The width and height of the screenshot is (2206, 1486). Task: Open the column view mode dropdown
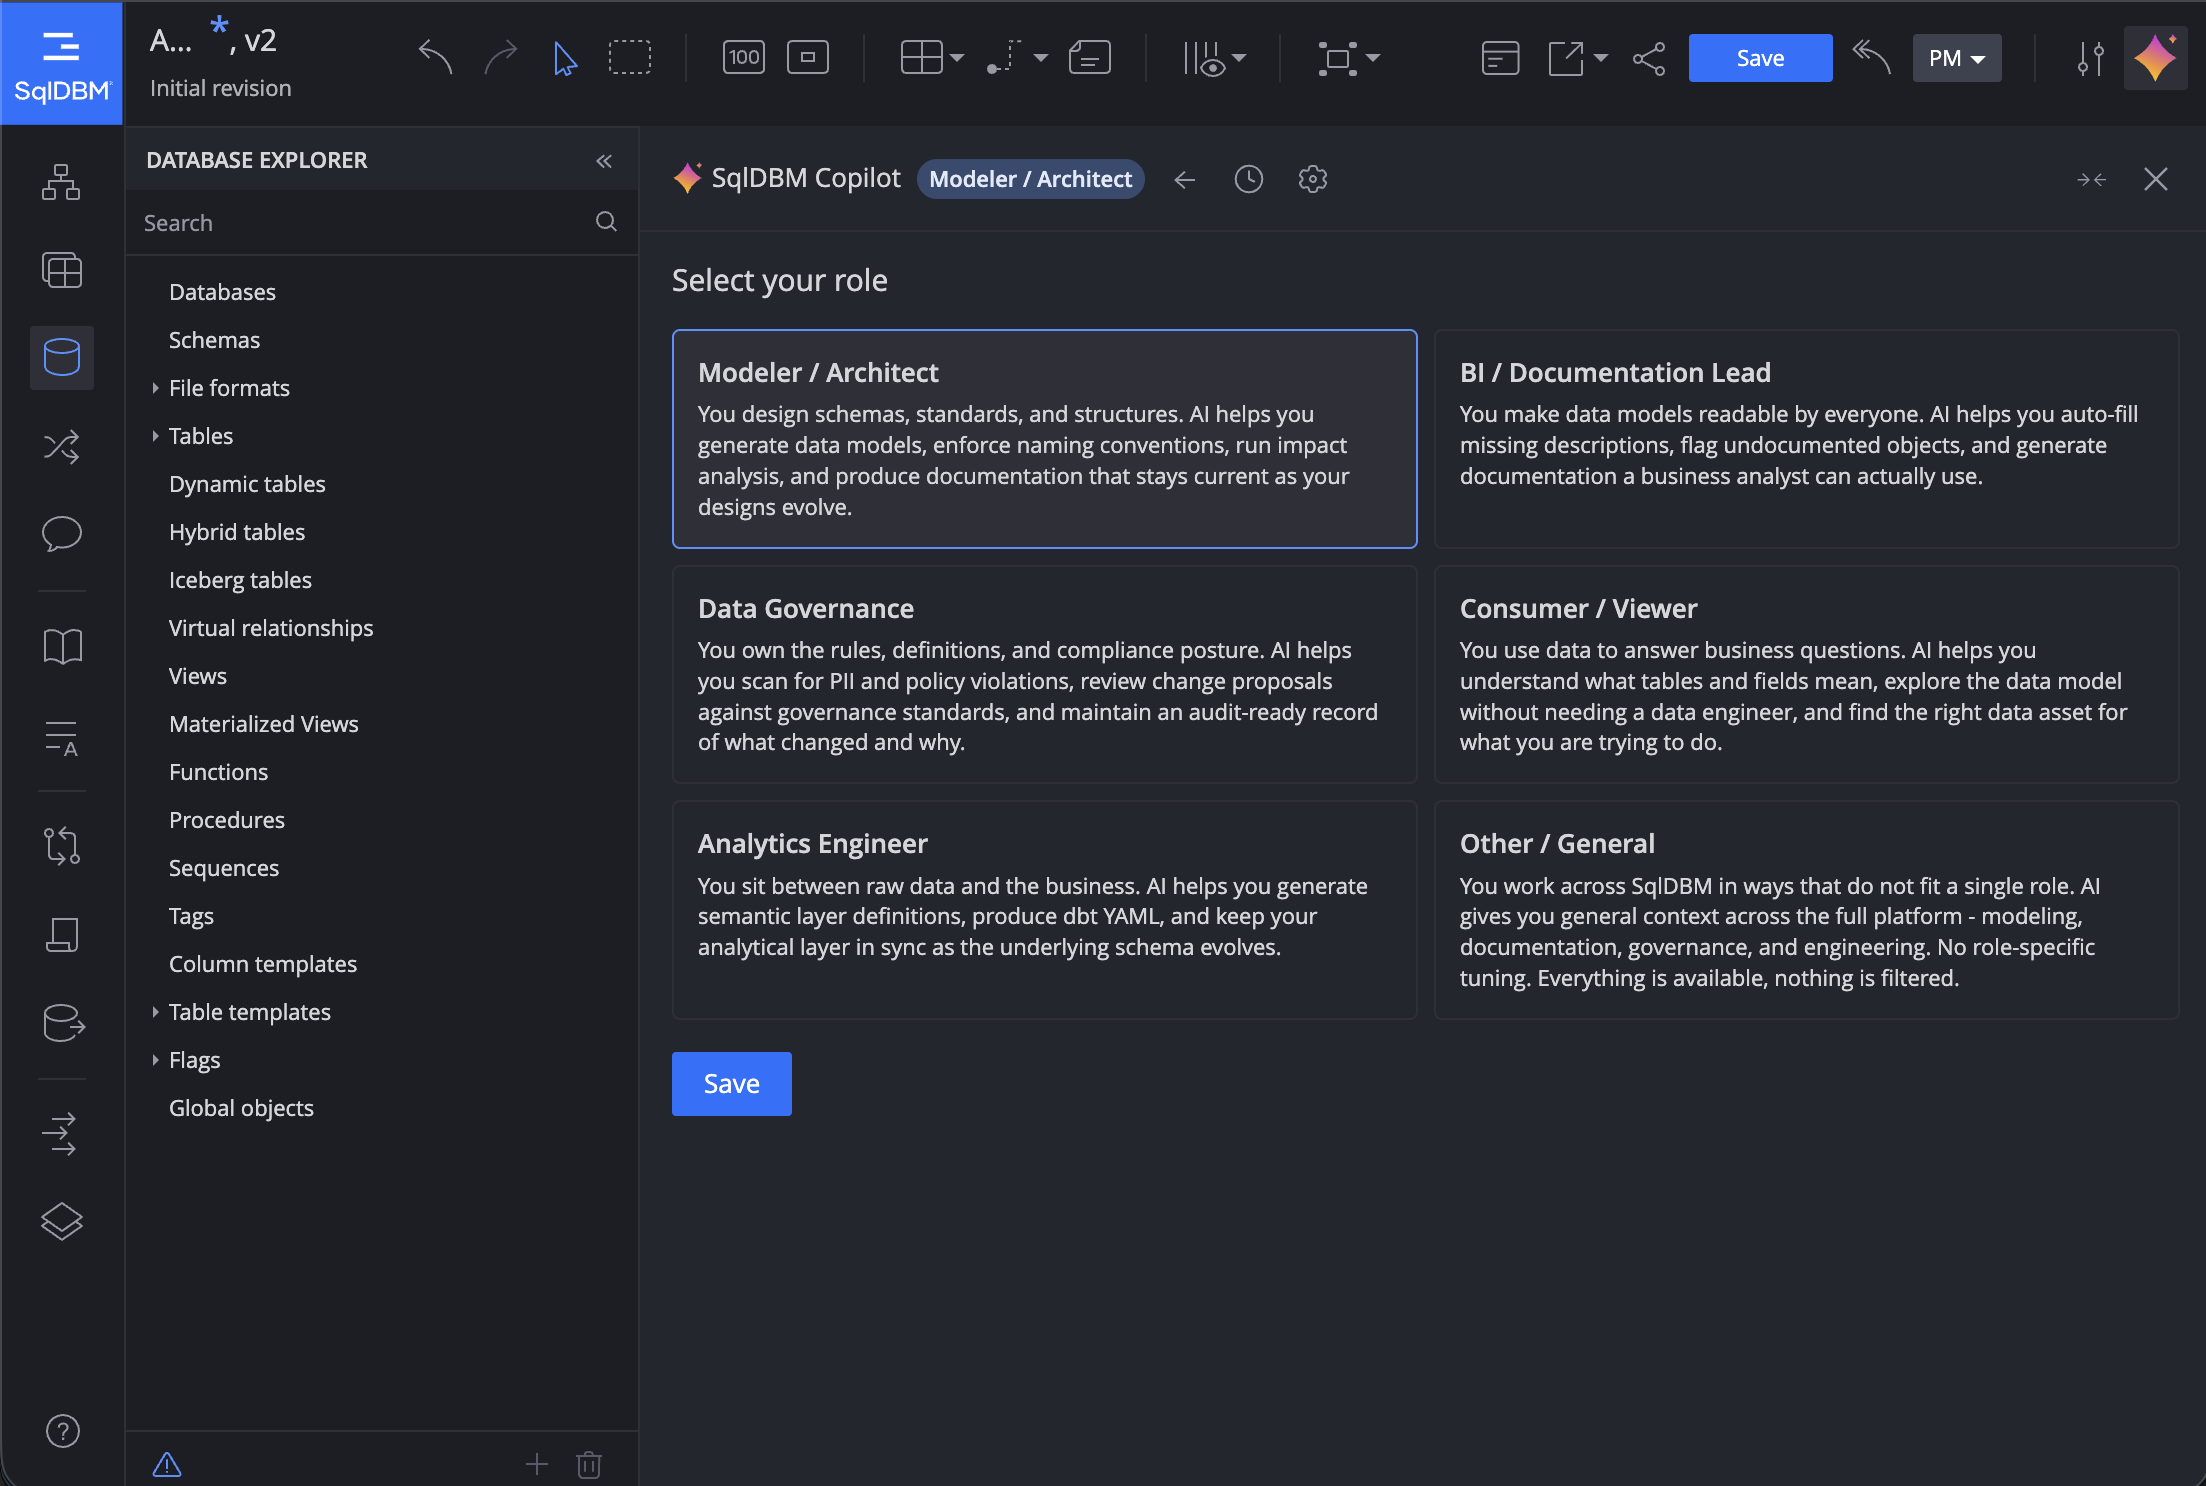[x=1214, y=58]
